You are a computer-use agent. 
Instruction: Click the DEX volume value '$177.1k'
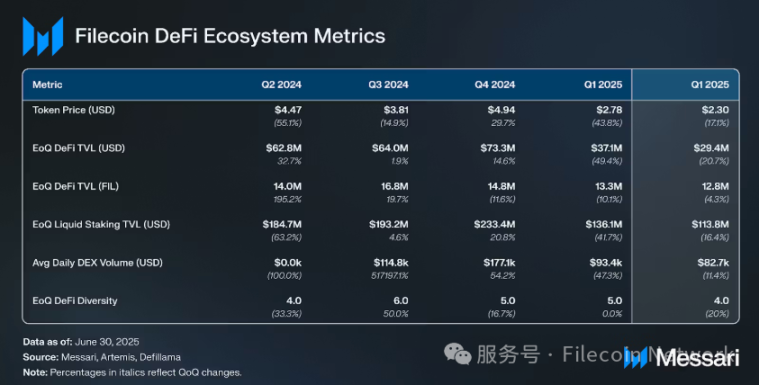(x=499, y=263)
